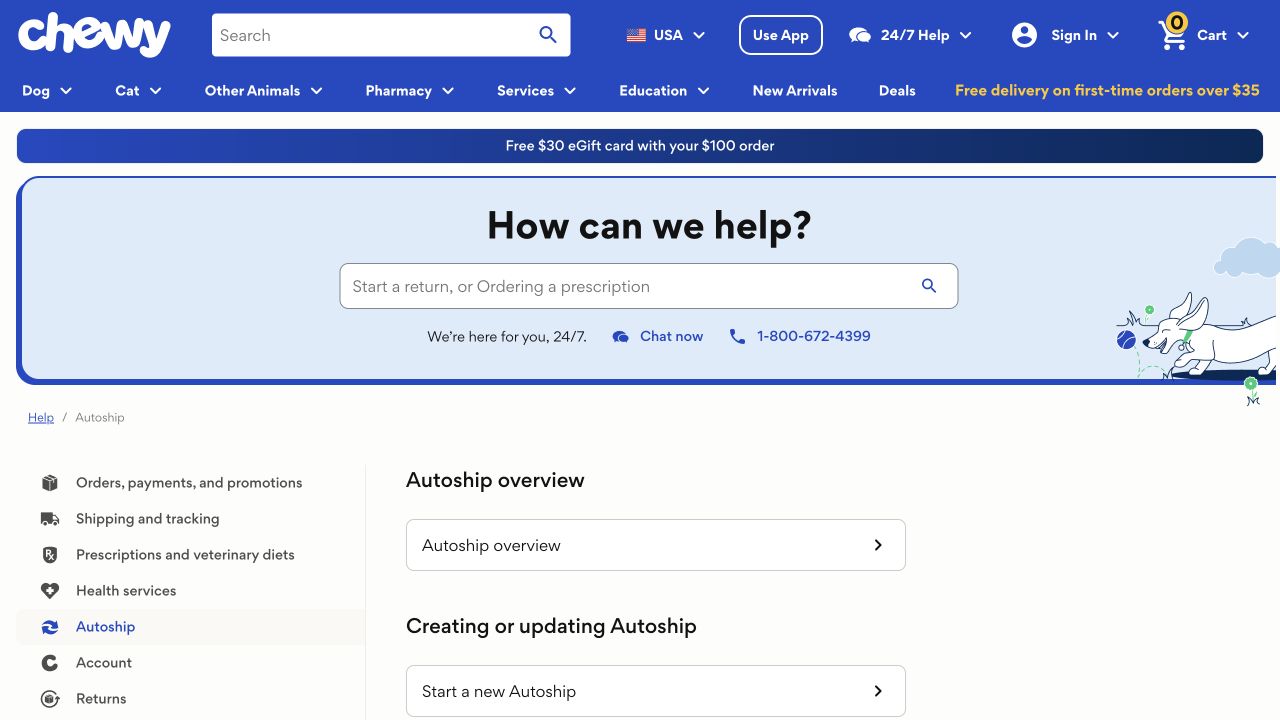The width and height of the screenshot is (1280, 720).
Task: Click the Returns icon in sidebar
Action: click(x=50, y=699)
